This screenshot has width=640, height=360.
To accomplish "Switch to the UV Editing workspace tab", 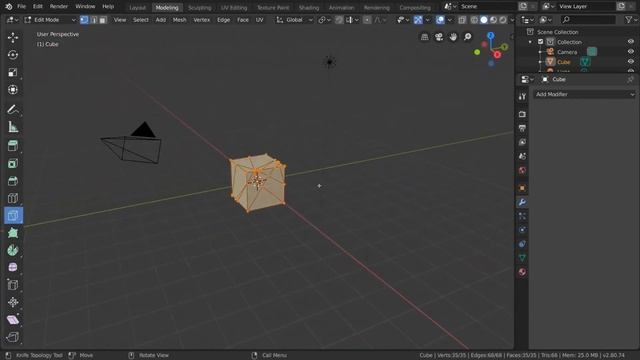I will pyautogui.click(x=234, y=7).
